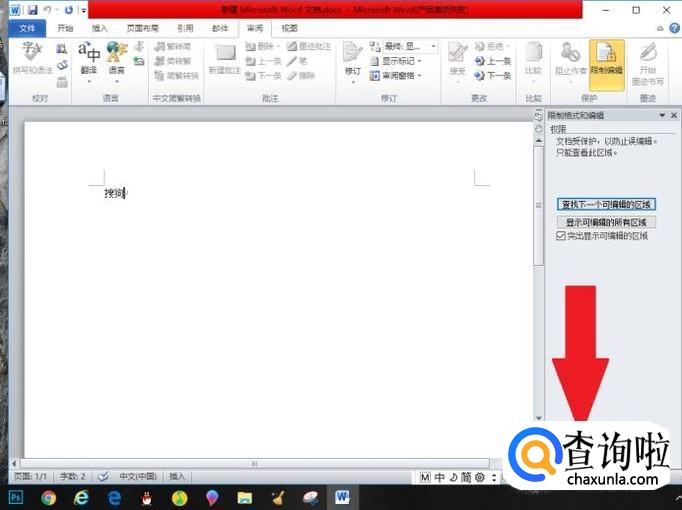Switch to the Mailings (邮件) tab
Viewport: 682px width, 510px height.
pyautogui.click(x=220, y=28)
